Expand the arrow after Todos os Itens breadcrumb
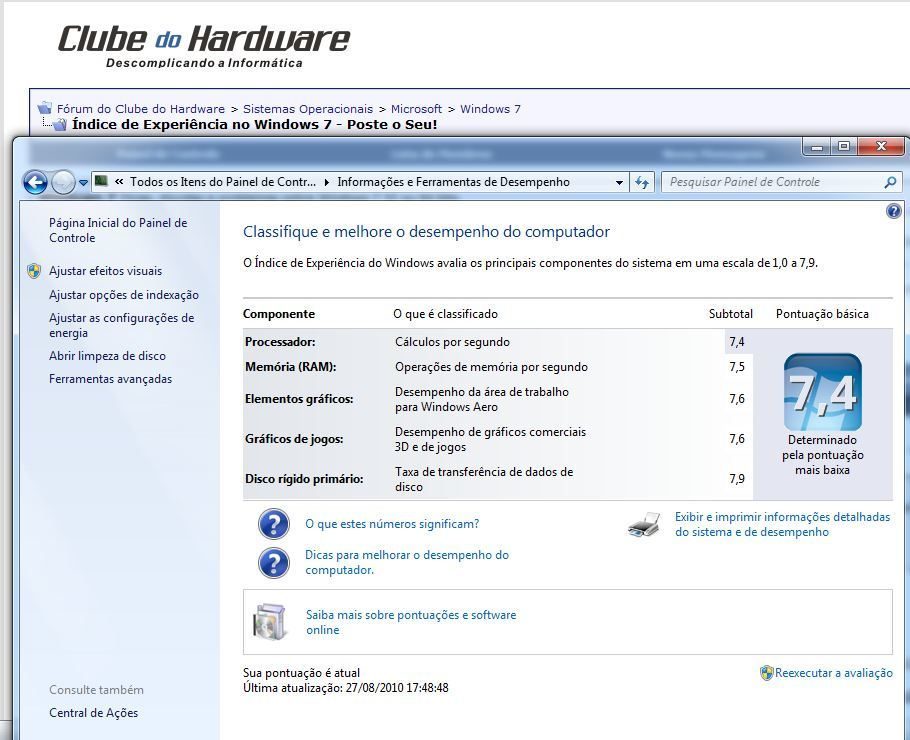Viewport: 910px width, 740px height. [x=327, y=182]
